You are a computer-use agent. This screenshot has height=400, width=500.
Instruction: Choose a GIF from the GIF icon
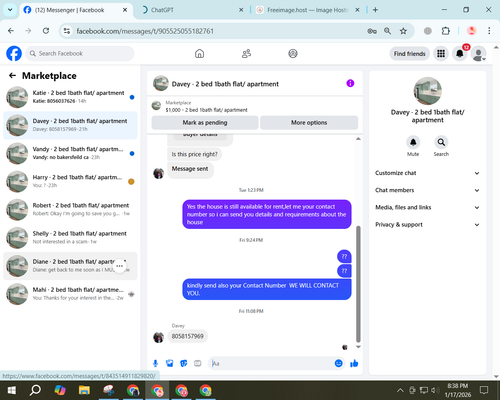tap(198, 363)
